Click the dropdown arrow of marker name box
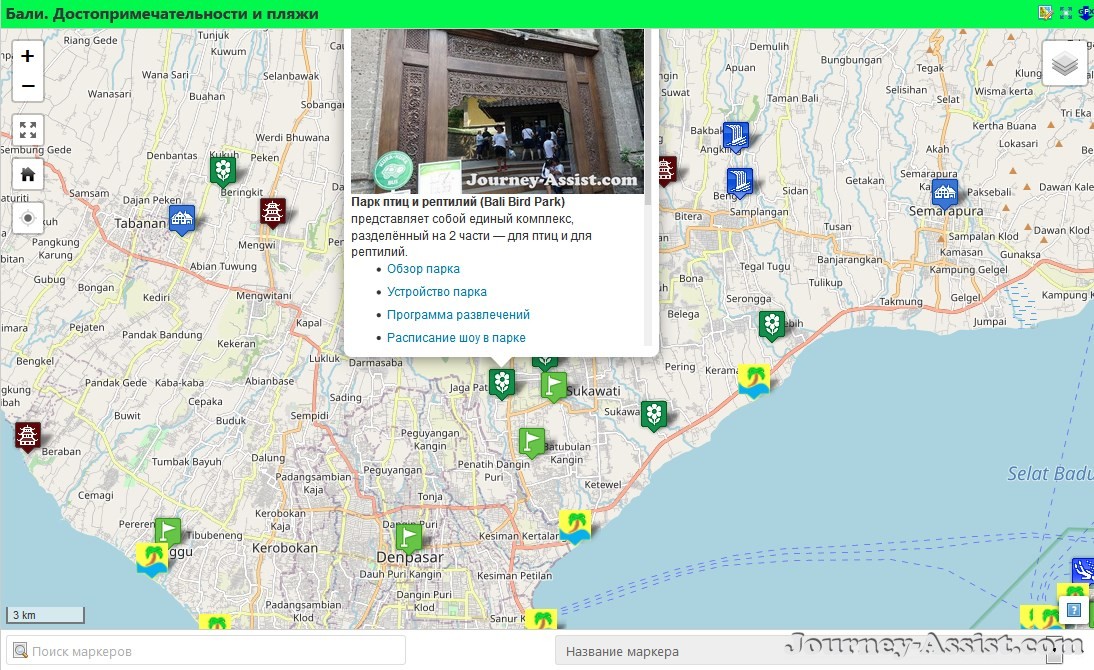 (x=1054, y=652)
